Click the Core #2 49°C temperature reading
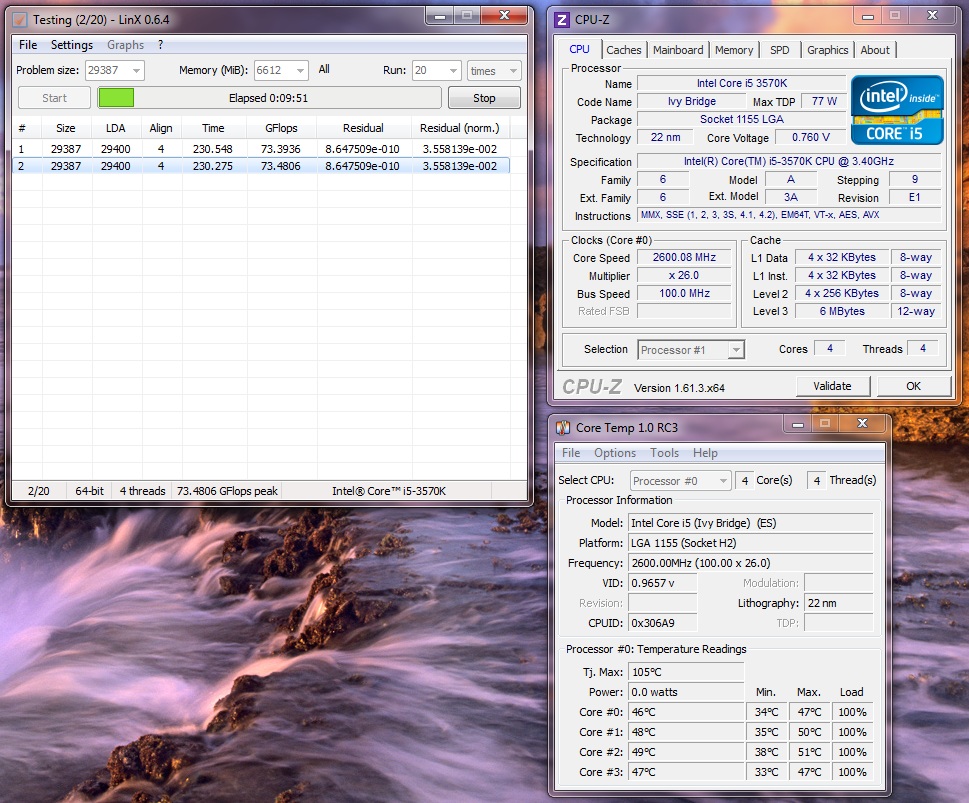The height and width of the screenshot is (803, 969). (686, 752)
